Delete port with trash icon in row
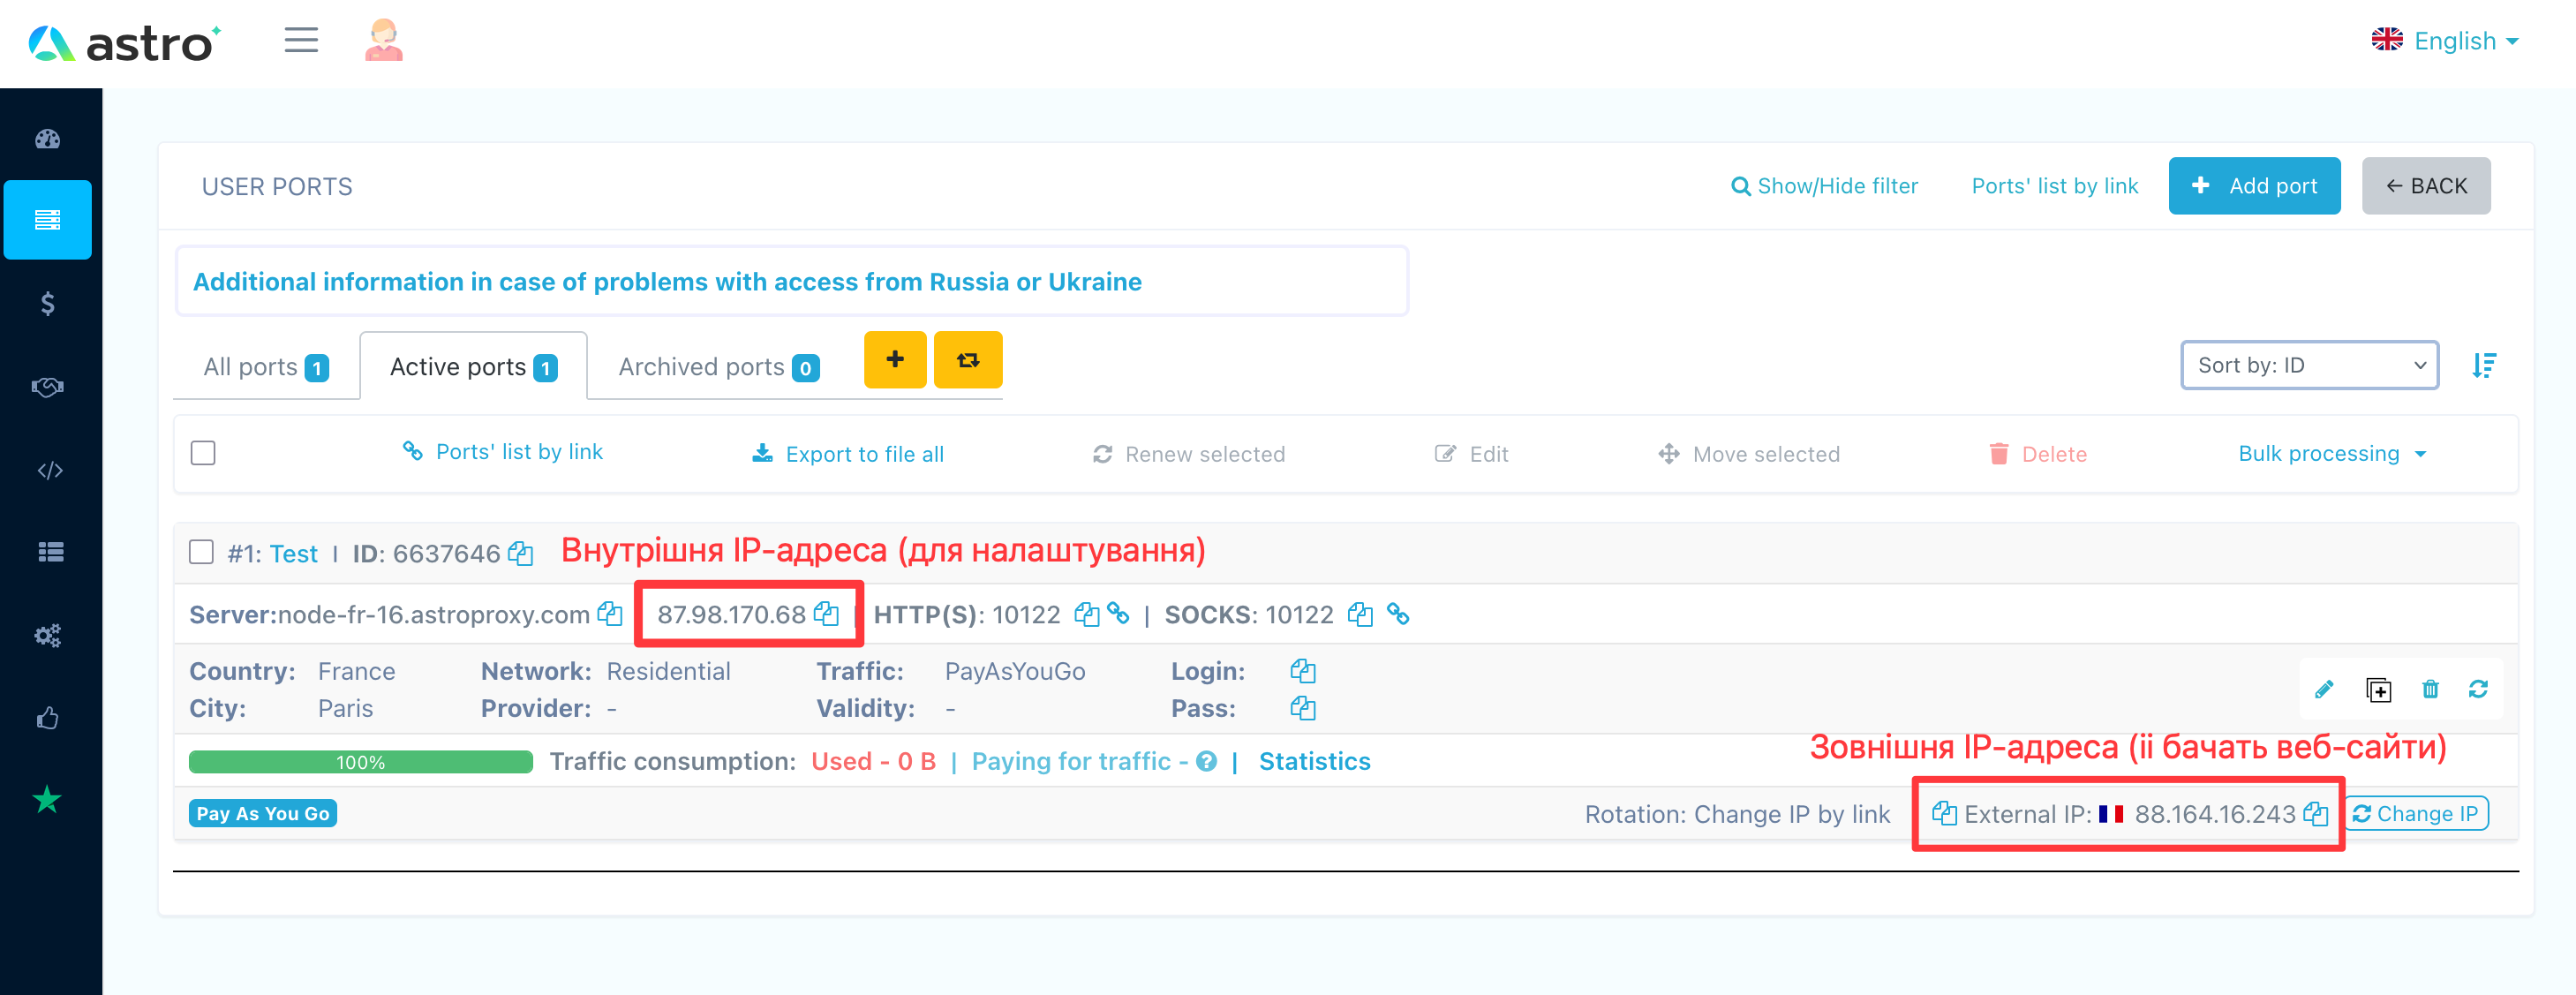 pos(2430,689)
